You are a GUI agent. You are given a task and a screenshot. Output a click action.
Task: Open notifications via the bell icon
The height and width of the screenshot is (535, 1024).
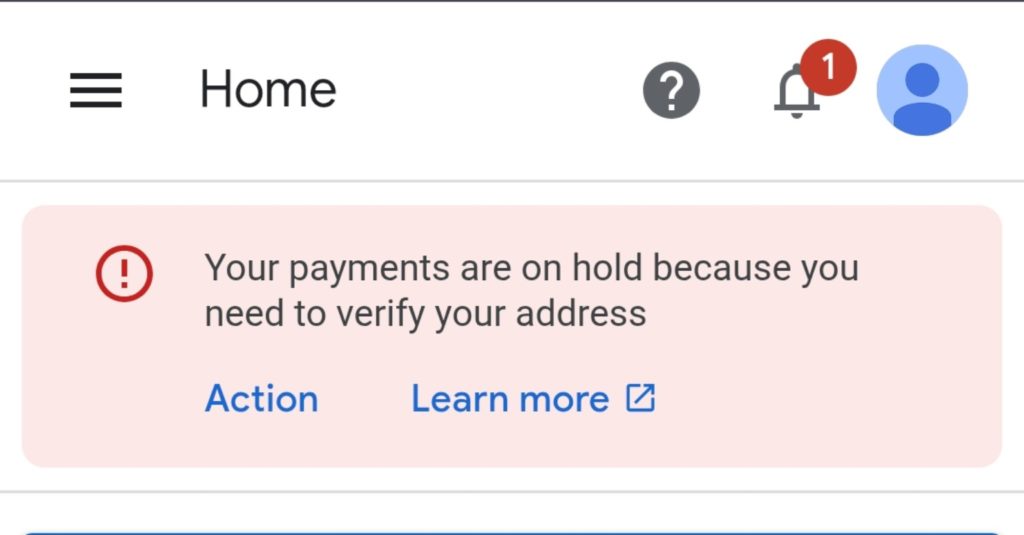click(796, 96)
